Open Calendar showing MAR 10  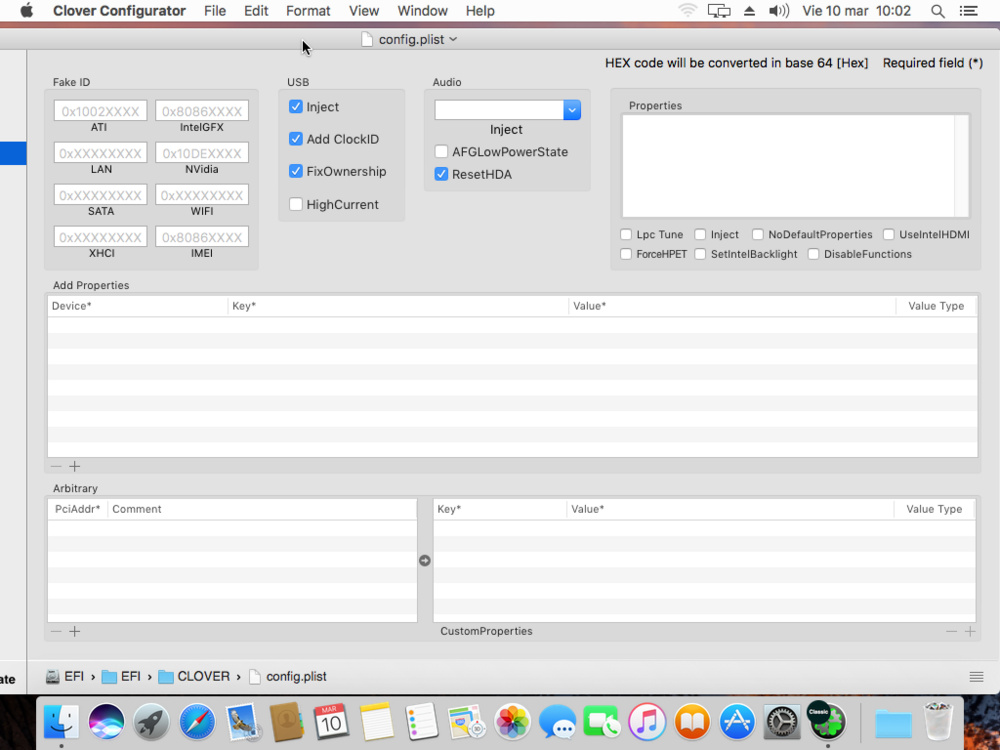pyautogui.click(x=331, y=722)
